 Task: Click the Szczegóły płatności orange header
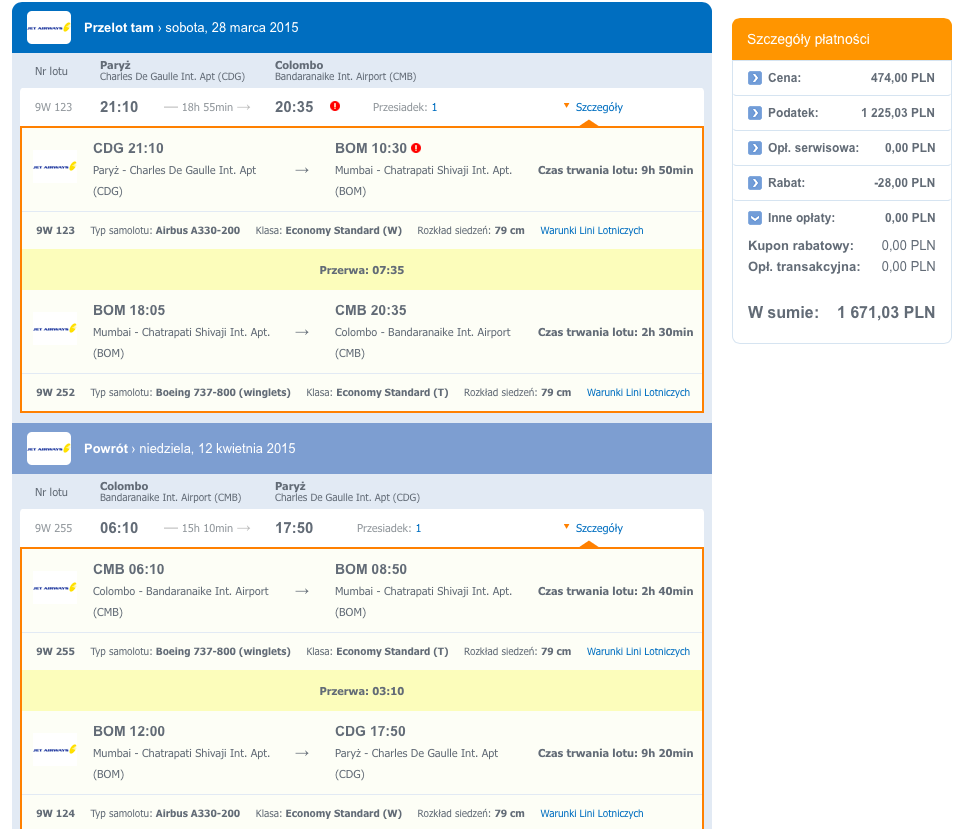coord(841,39)
